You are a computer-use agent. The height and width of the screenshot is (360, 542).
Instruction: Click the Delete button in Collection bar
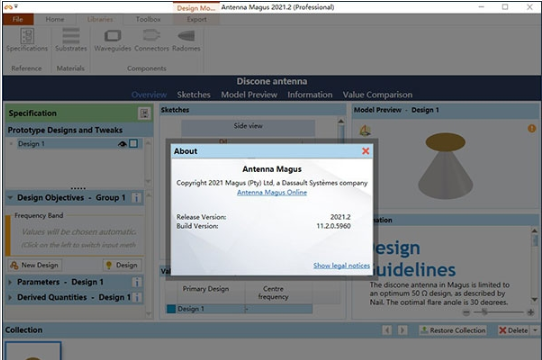514,330
